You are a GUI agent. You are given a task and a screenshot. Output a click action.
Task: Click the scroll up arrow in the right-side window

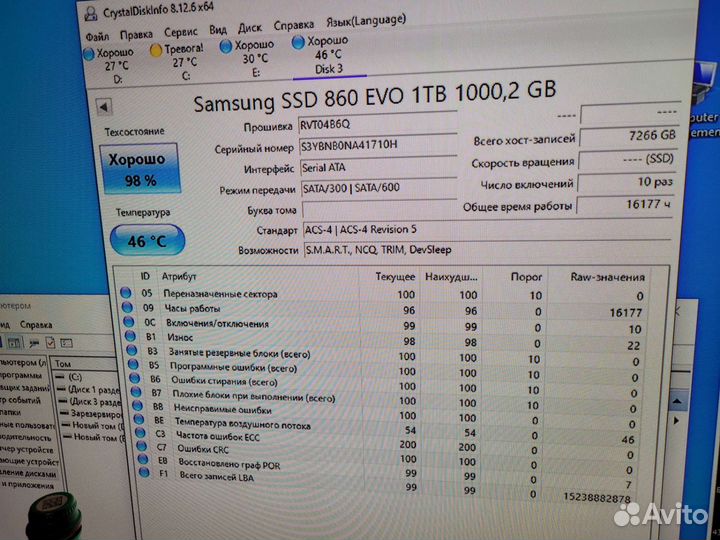(677, 401)
